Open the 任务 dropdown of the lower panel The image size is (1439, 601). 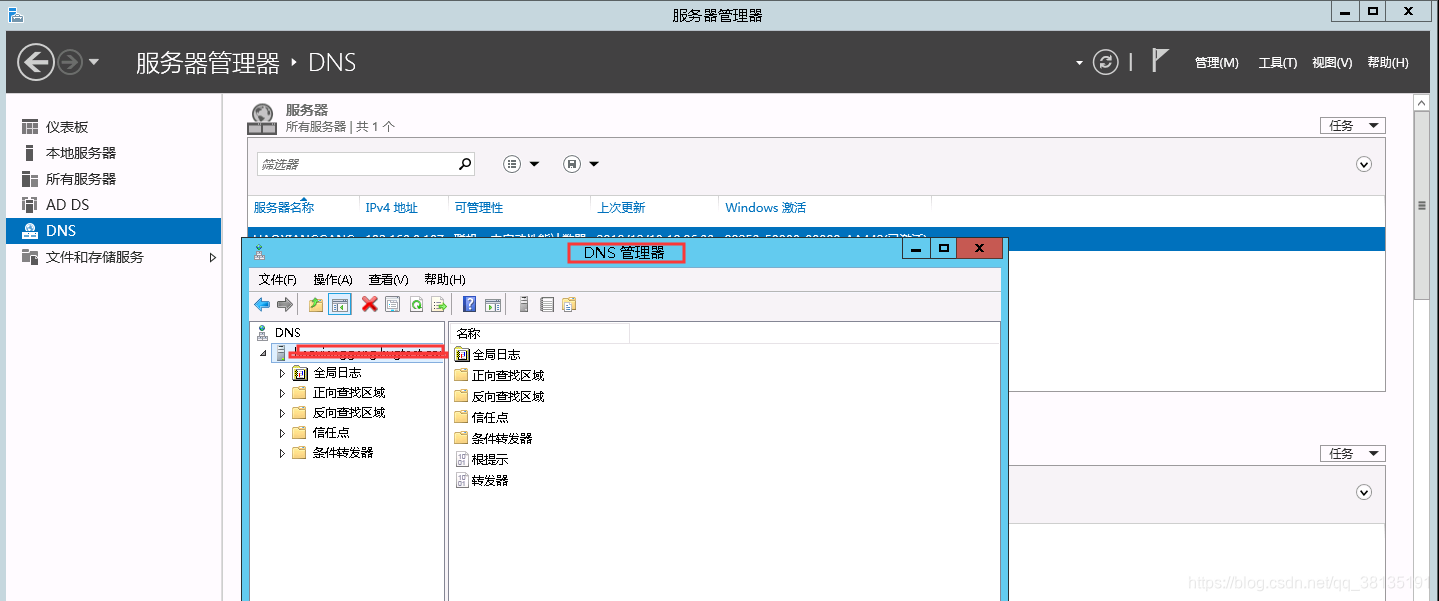pyautogui.click(x=1352, y=453)
